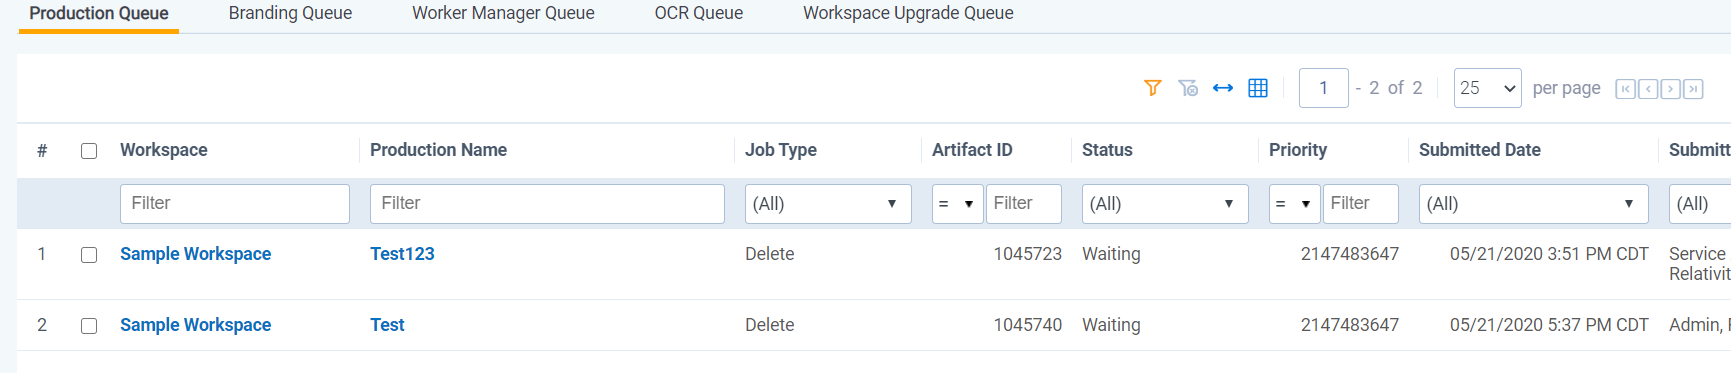Image resolution: width=1731 pixels, height=373 pixels.
Task: Open Artifact ID operator dropdown
Action: tap(957, 204)
